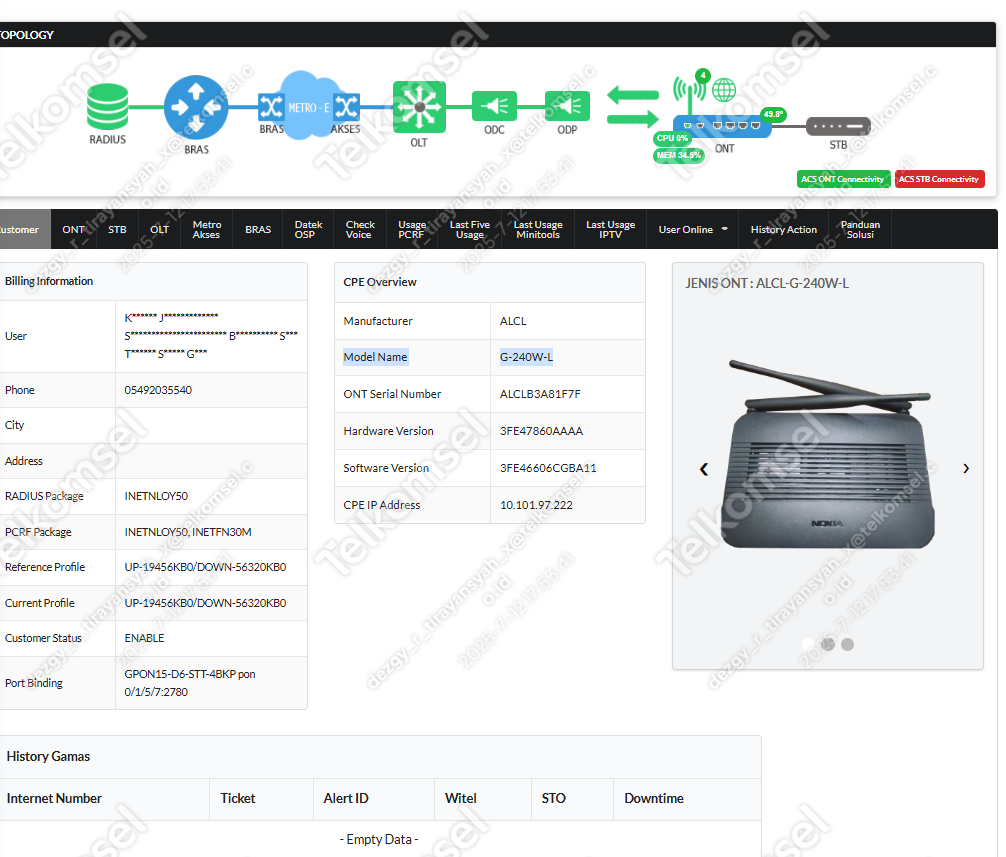
Task: Select the Metro-E BRAS switch icon
Action: pos(271,106)
